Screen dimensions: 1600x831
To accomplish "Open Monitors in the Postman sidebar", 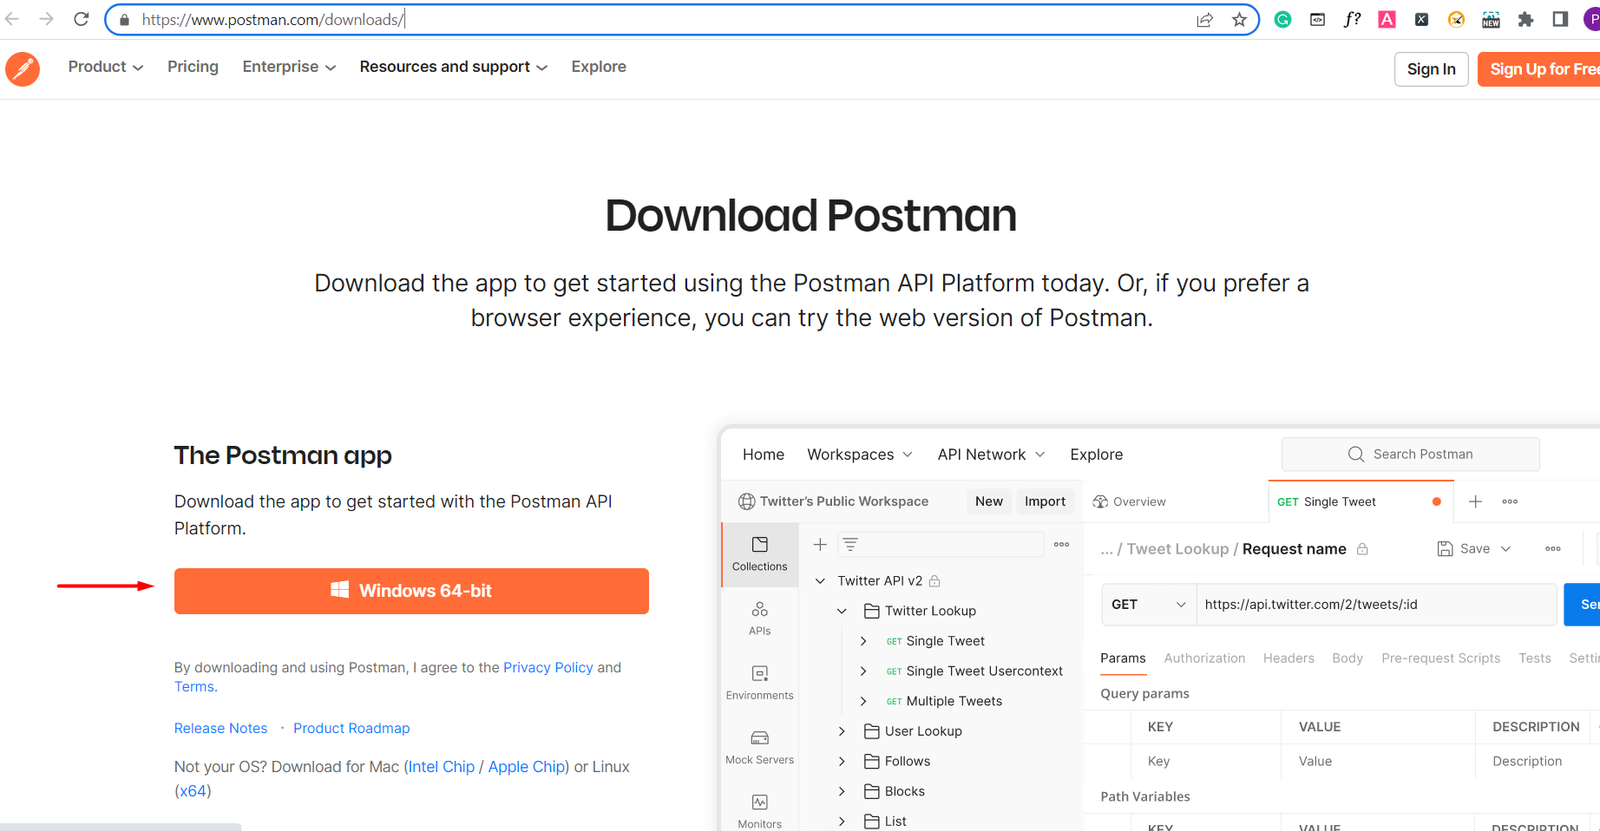I will (759, 811).
